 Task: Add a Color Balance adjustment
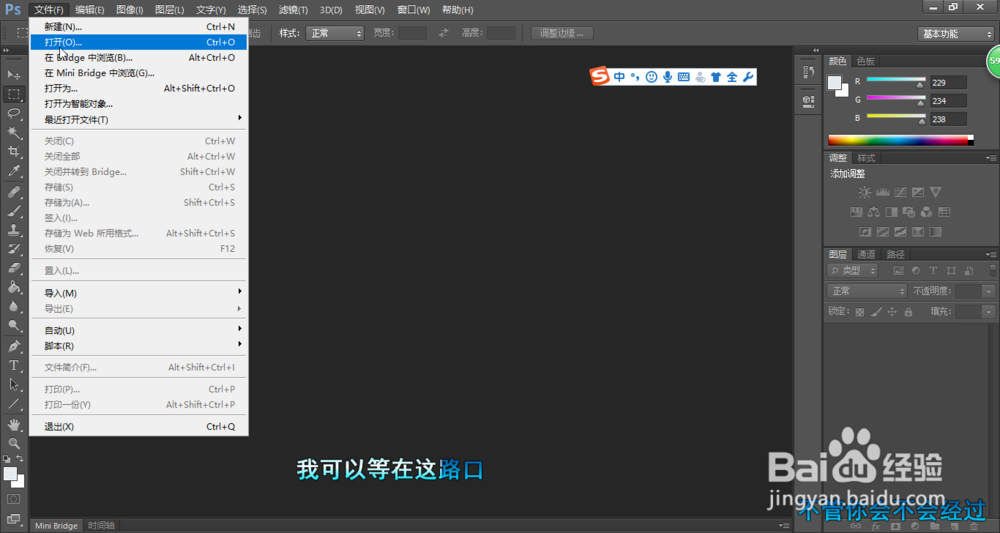[874, 212]
